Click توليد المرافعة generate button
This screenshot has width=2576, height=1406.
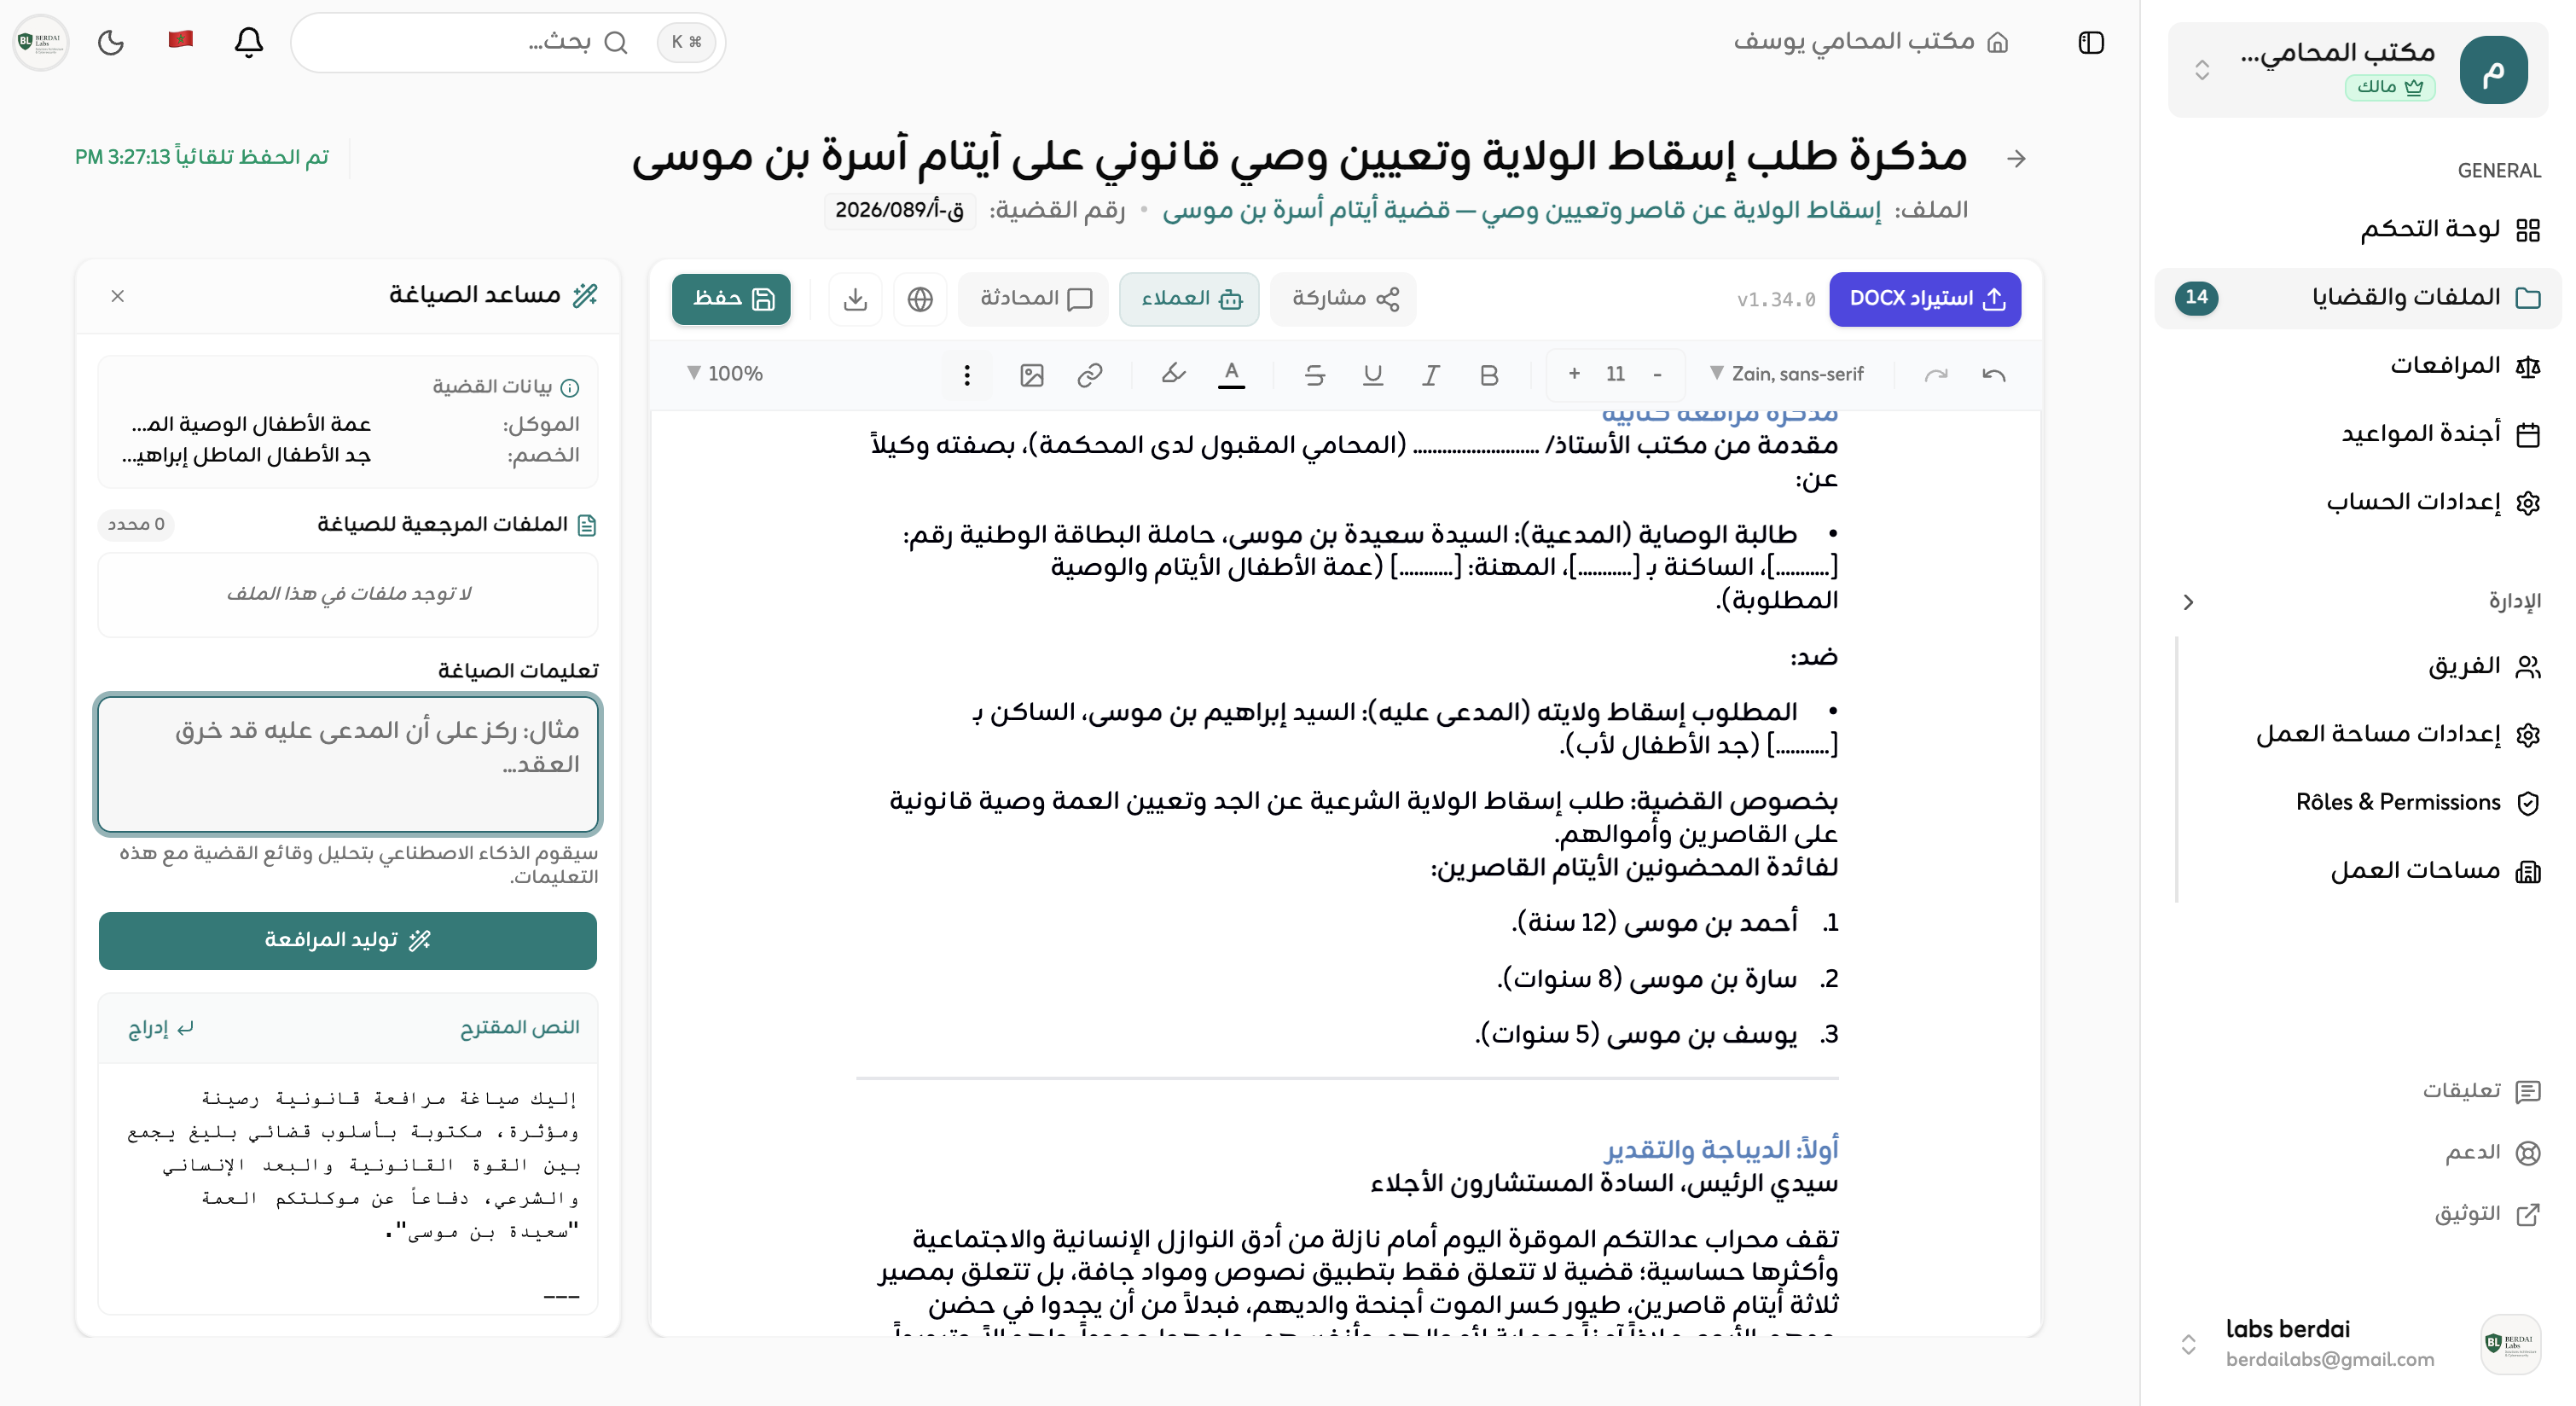click(348, 940)
